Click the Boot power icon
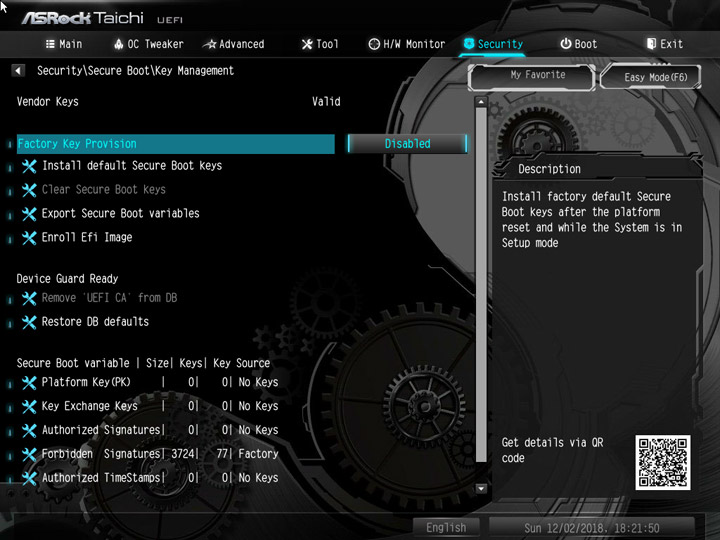720x540 pixels. point(566,44)
